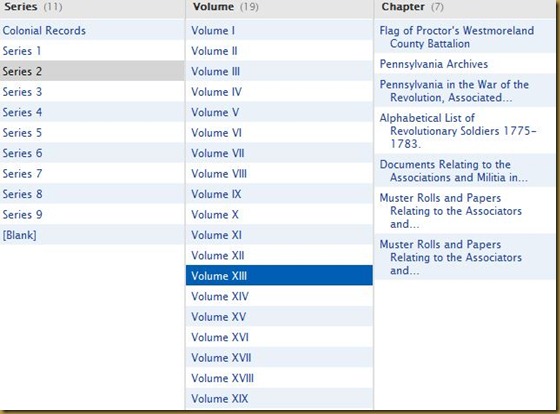560x414 pixels.
Task: Click the [Blank] series entry
Action: point(92,235)
